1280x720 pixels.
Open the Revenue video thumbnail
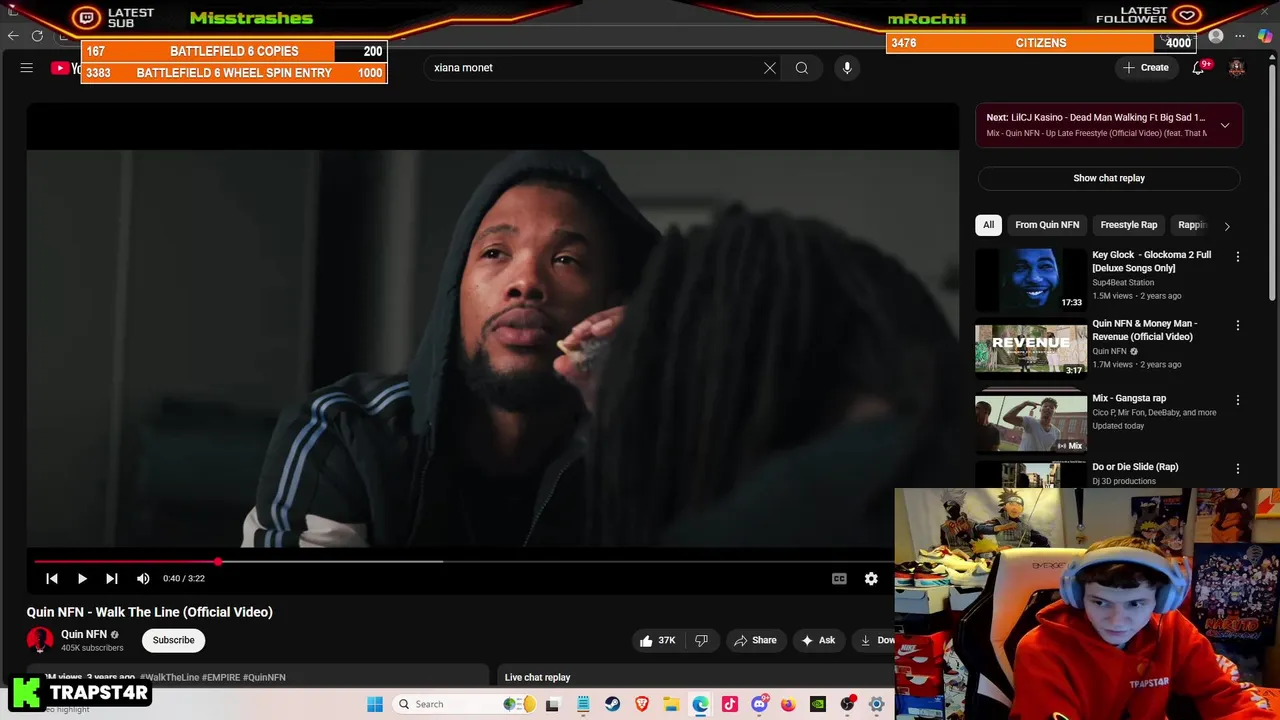1031,349
